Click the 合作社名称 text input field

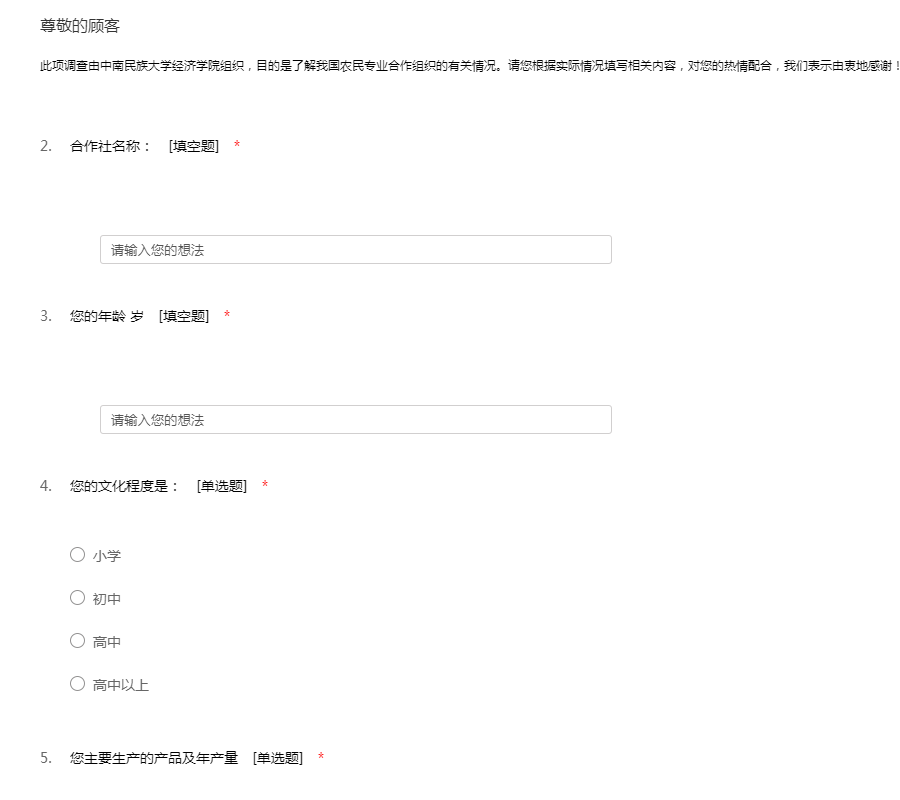pyautogui.click(x=355, y=250)
